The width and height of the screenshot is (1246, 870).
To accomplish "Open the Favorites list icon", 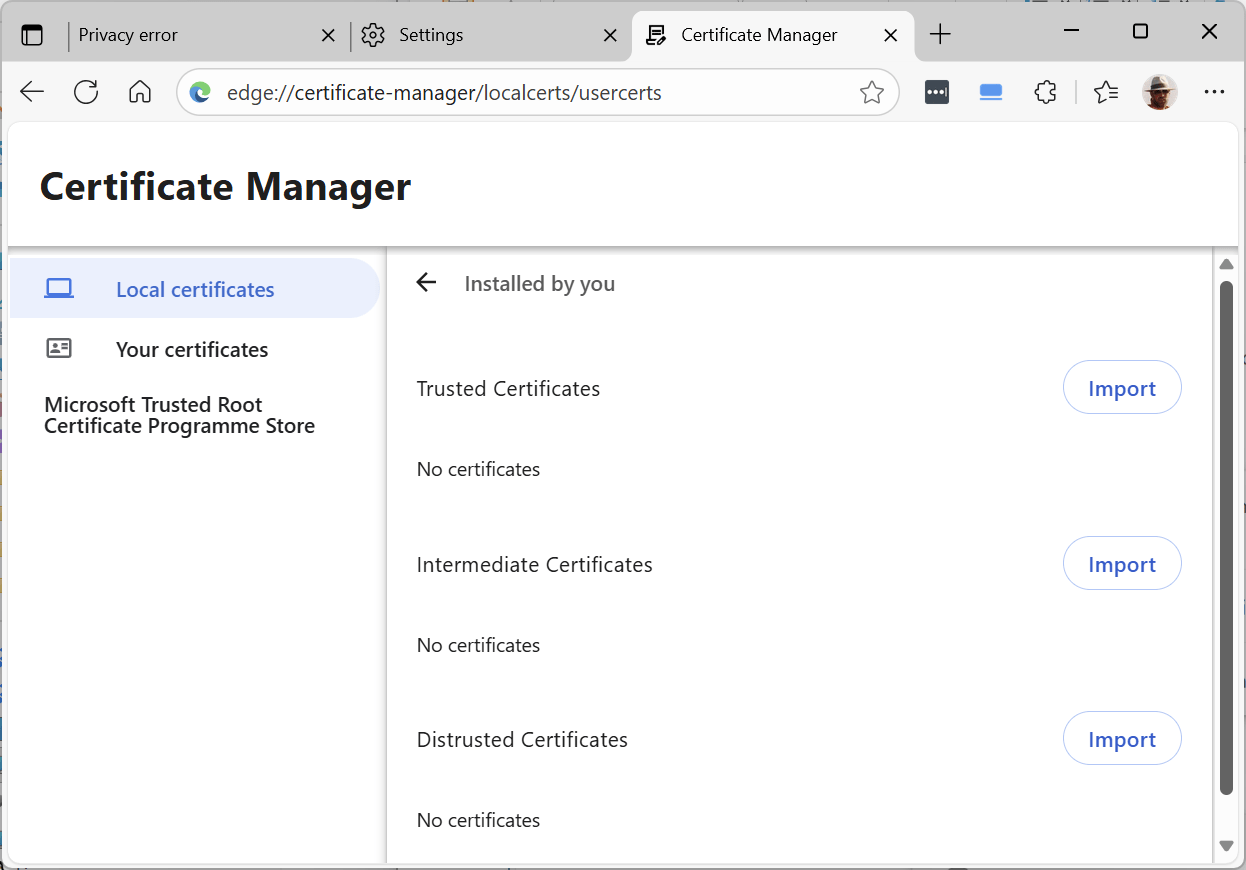I will click(x=1105, y=93).
